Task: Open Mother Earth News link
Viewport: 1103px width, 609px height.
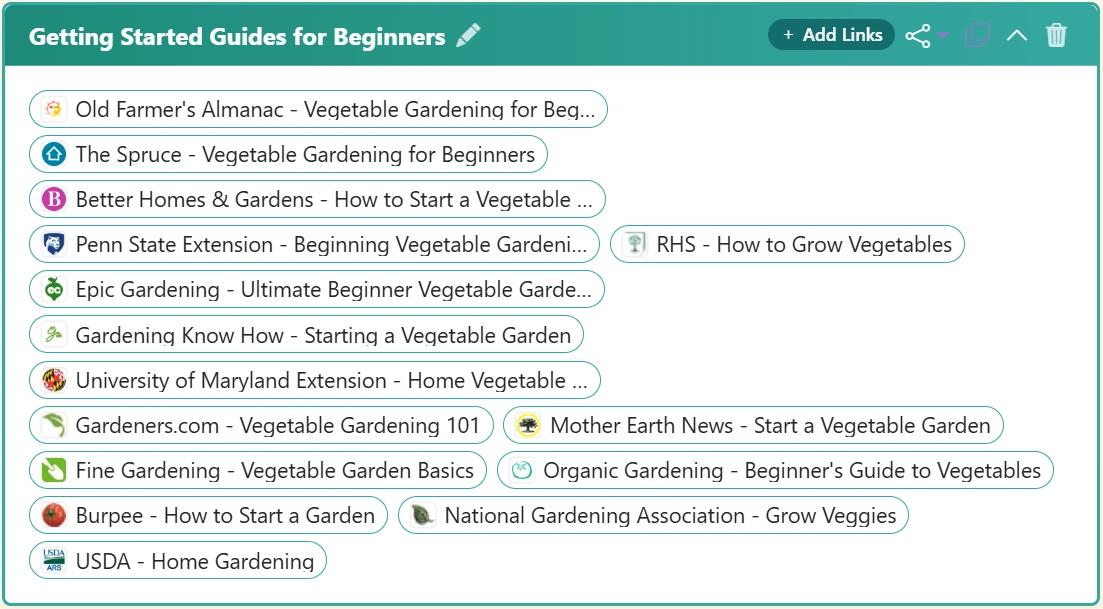Action: pyautogui.click(x=769, y=426)
